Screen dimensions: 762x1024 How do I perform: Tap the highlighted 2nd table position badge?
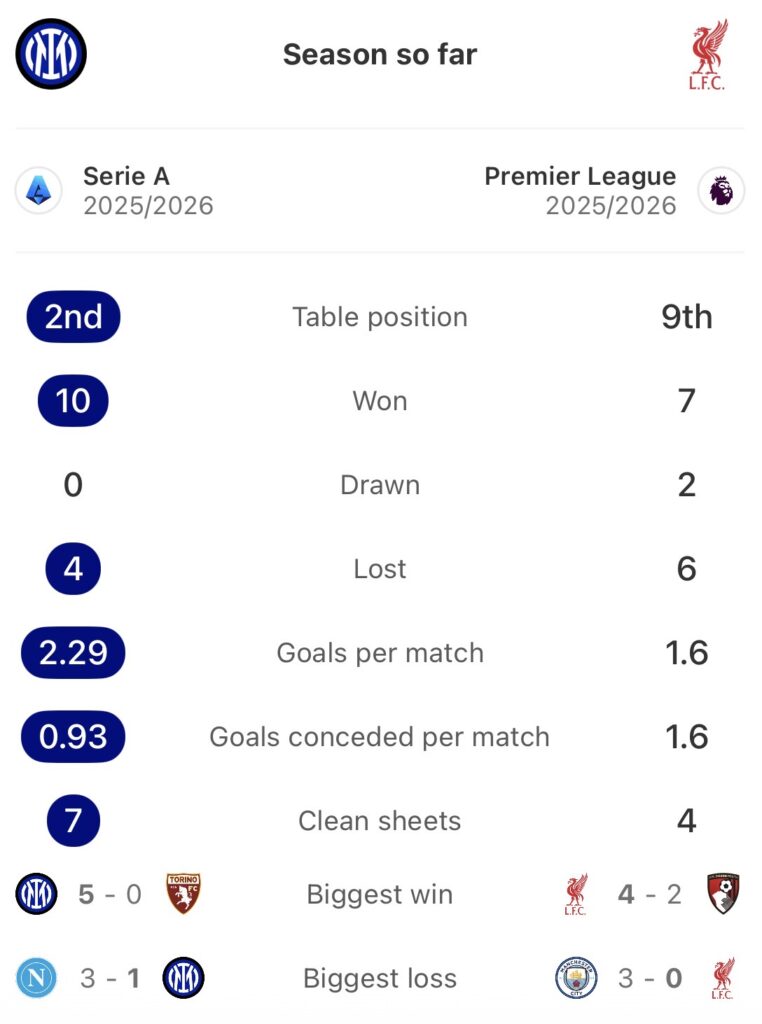point(73,317)
